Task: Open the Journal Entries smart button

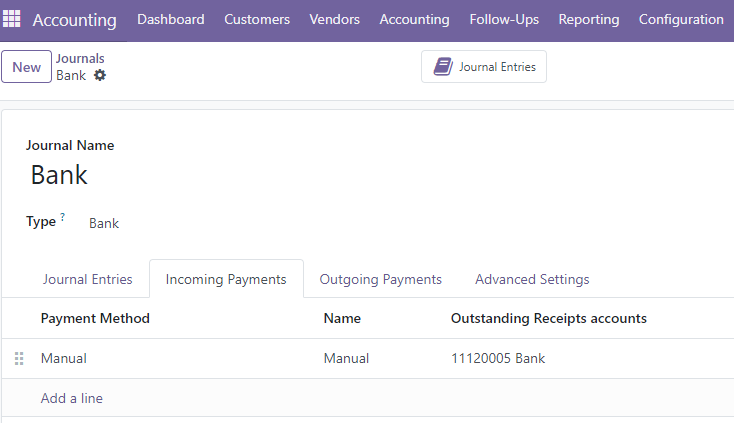Action: (484, 66)
